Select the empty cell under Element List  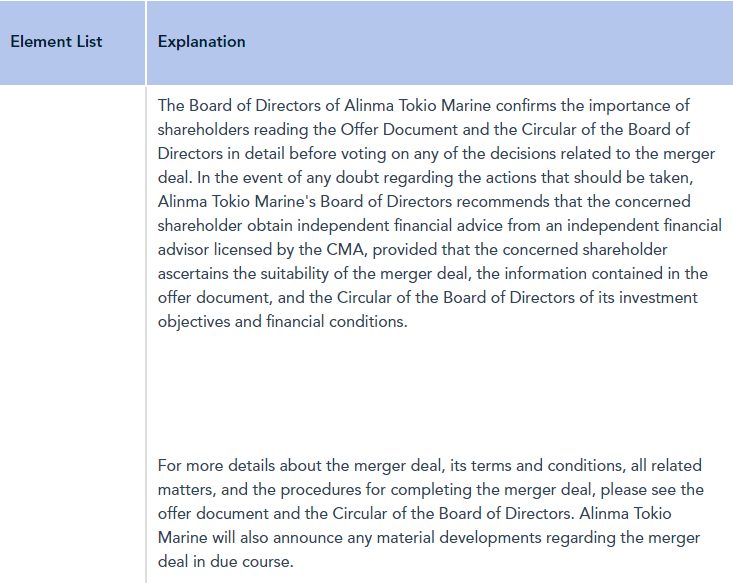pyautogui.click(x=72, y=334)
